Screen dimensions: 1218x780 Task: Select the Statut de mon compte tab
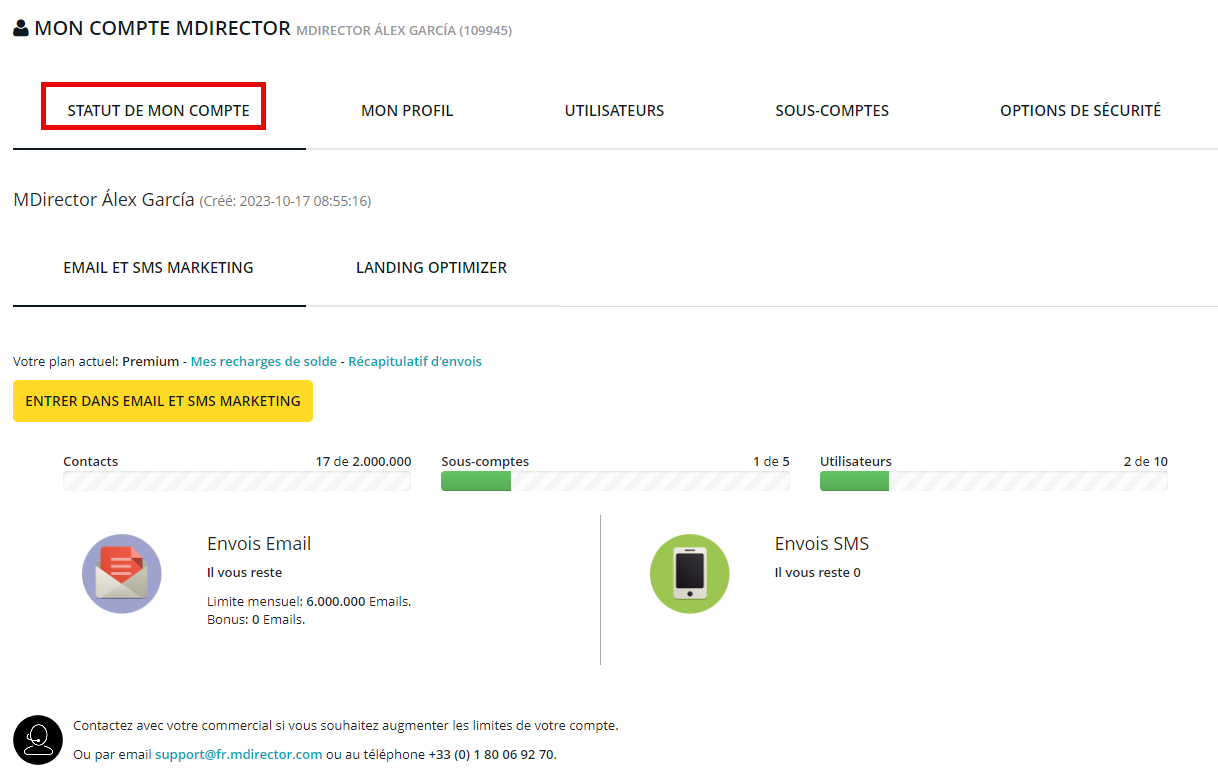click(158, 111)
